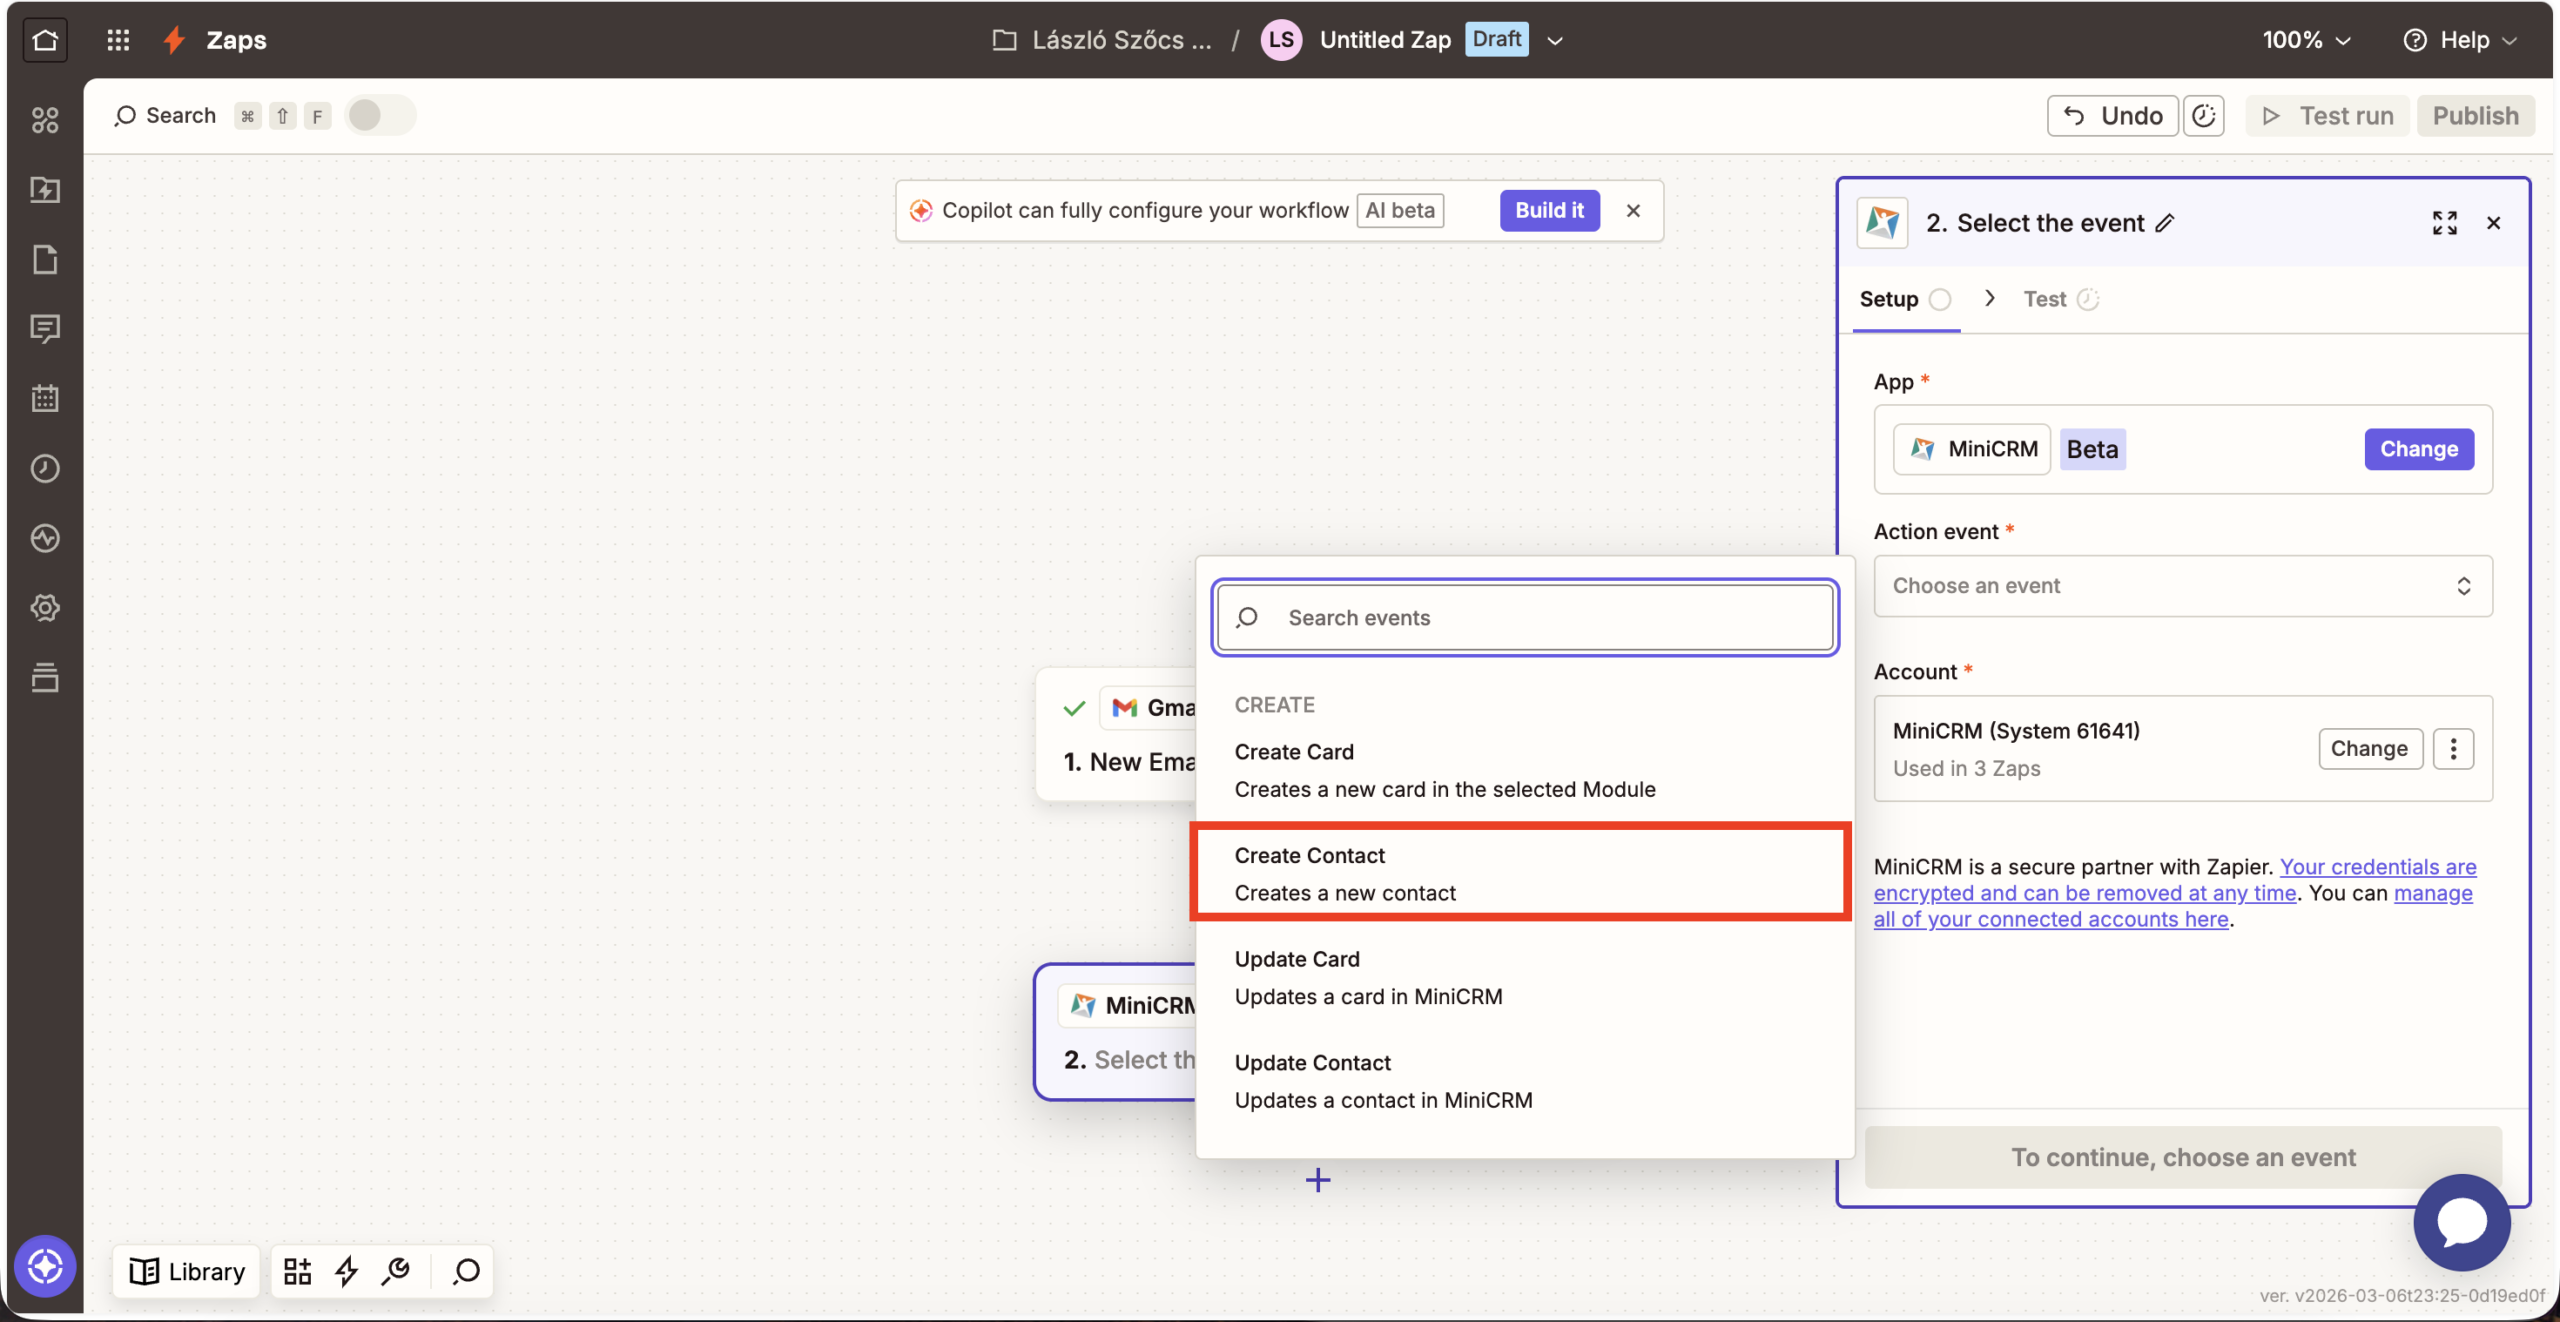
Task: Click the Build it button
Action: (1549, 210)
